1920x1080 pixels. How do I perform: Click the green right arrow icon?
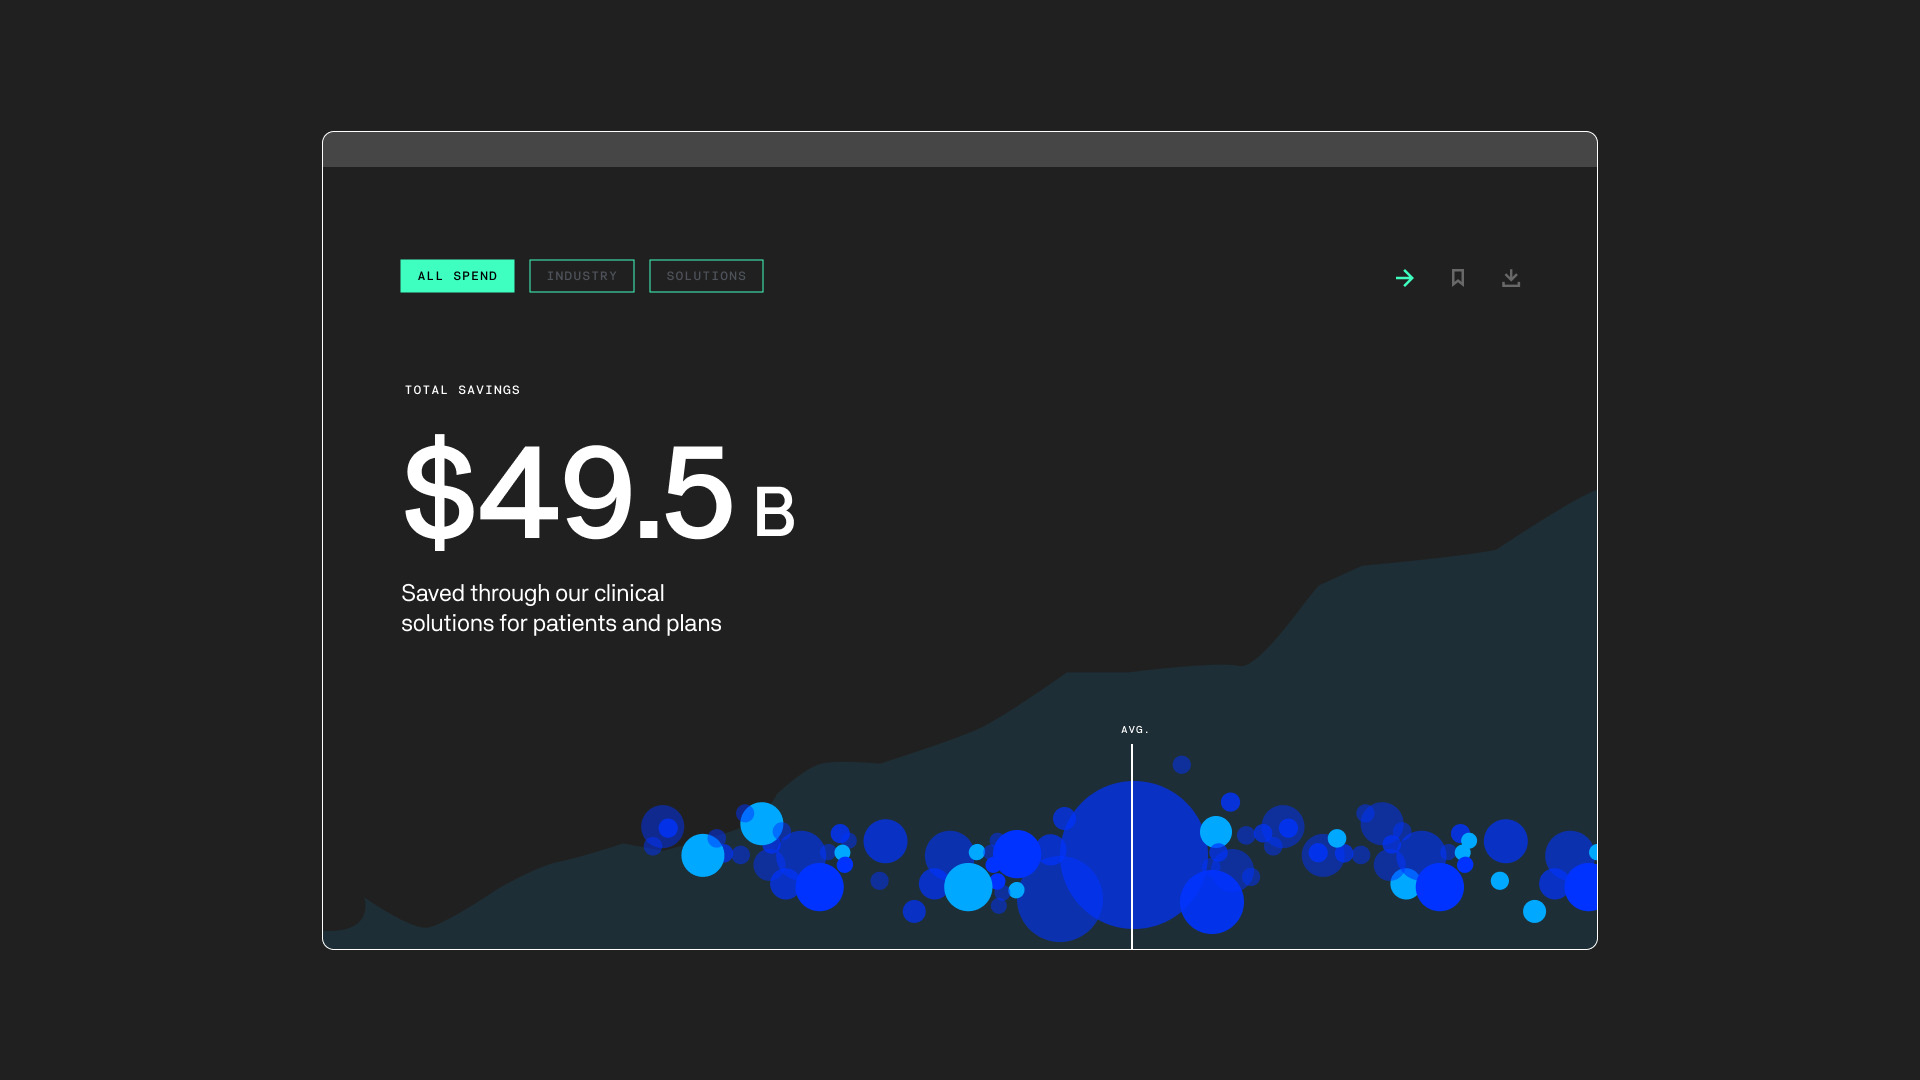tap(1404, 278)
